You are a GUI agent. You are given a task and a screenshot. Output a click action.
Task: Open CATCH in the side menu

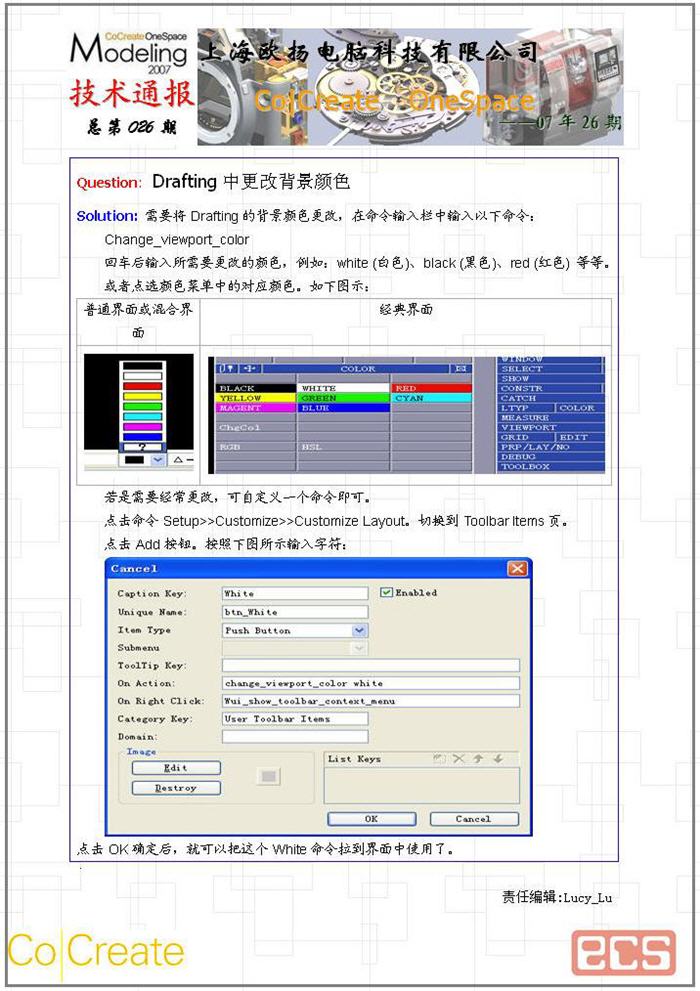[x=550, y=398]
